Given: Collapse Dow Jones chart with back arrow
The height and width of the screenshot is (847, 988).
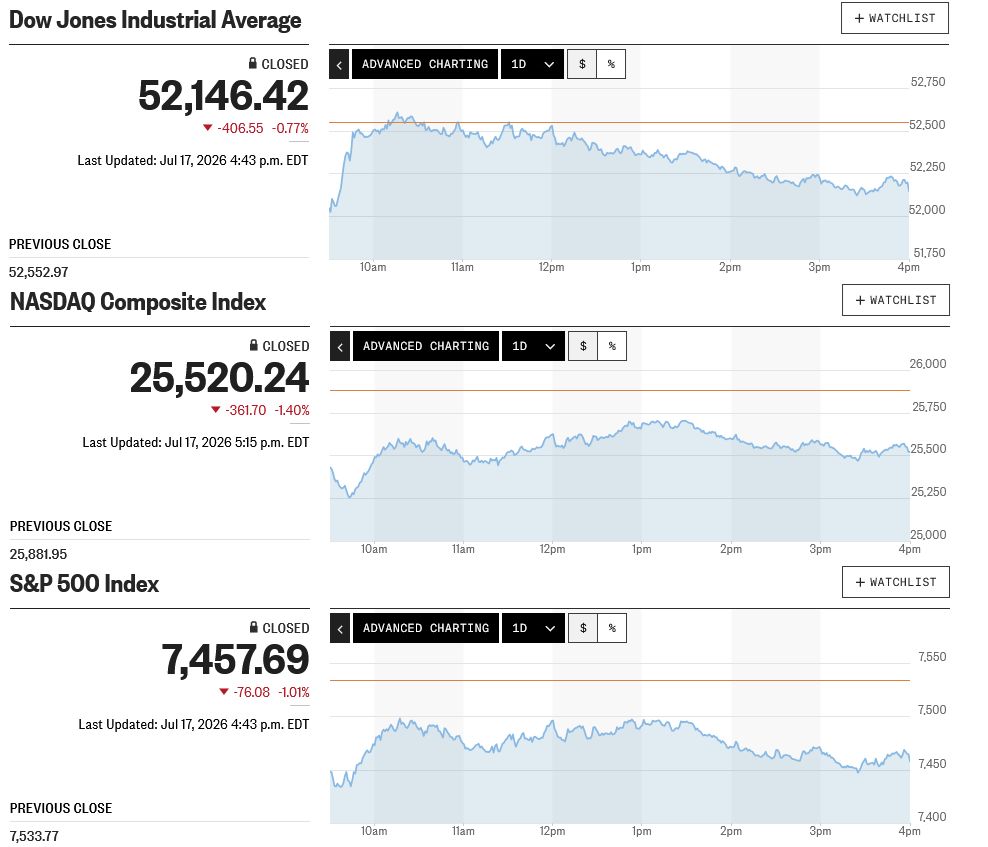Looking at the screenshot, I should coord(339,64).
